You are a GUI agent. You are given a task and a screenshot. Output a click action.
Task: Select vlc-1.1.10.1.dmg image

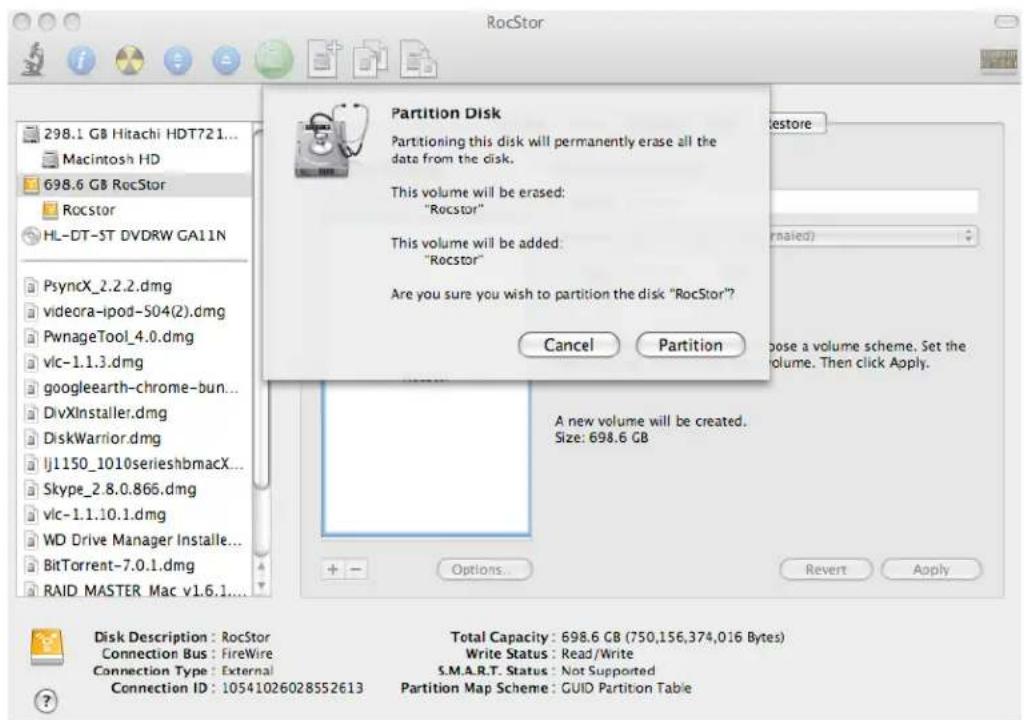[x=134, y=515]
